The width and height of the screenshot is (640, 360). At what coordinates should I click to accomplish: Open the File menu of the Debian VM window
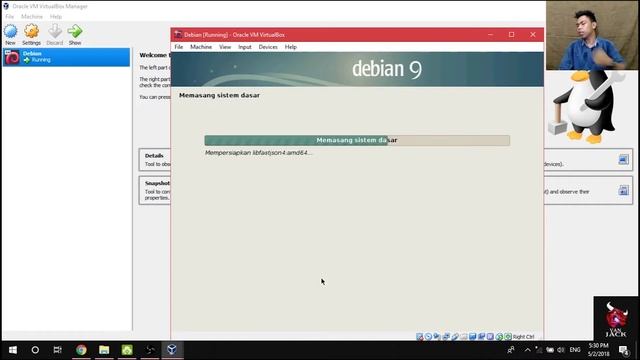coord(179,47)
